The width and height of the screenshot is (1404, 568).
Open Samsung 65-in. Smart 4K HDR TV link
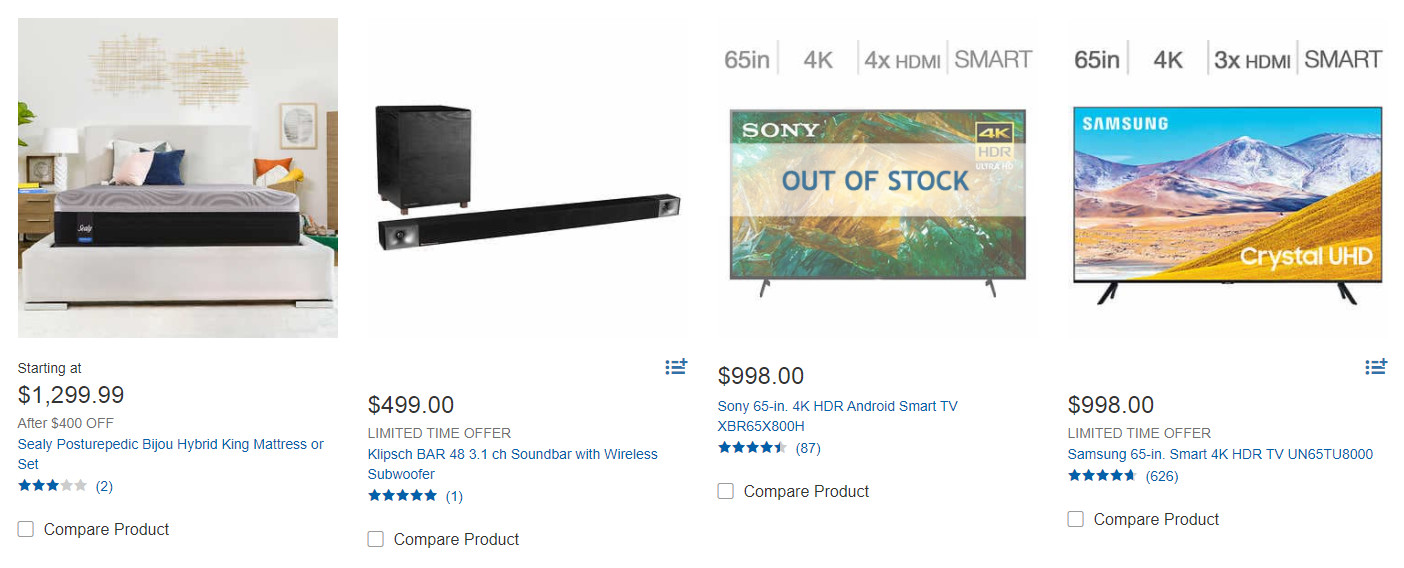(x=1220, y=454)
